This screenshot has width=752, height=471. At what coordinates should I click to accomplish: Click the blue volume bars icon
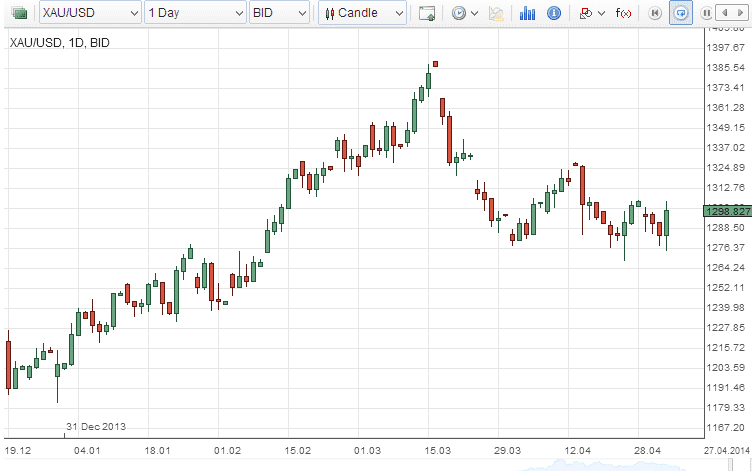[x=527, y=13]
